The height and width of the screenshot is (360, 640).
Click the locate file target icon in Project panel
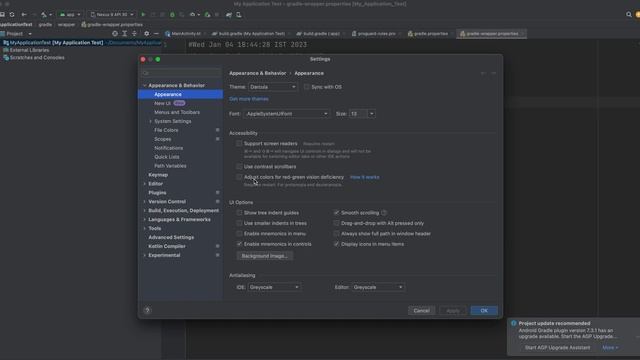pyautogui.click(x=115, y=34)
